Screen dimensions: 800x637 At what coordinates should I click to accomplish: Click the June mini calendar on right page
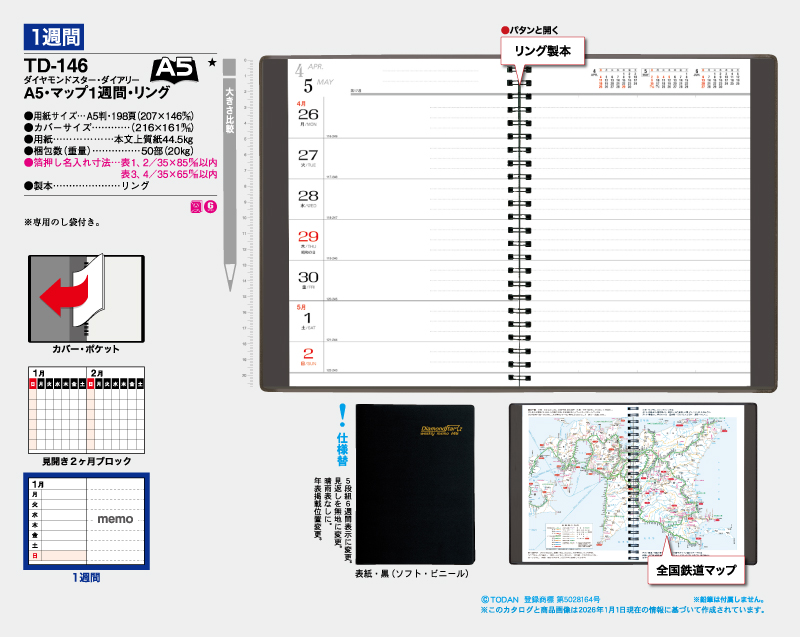pos(716,79)
